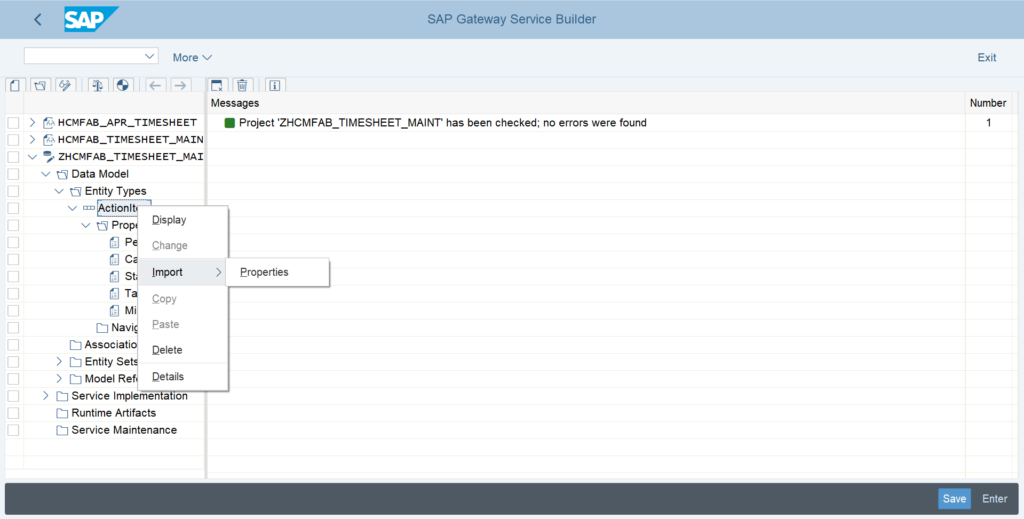Image resolution: width=1024 pixels, height=519 pixels.
Task: Click the left arrow navigation icon
Action: click(x=155, y=85)
